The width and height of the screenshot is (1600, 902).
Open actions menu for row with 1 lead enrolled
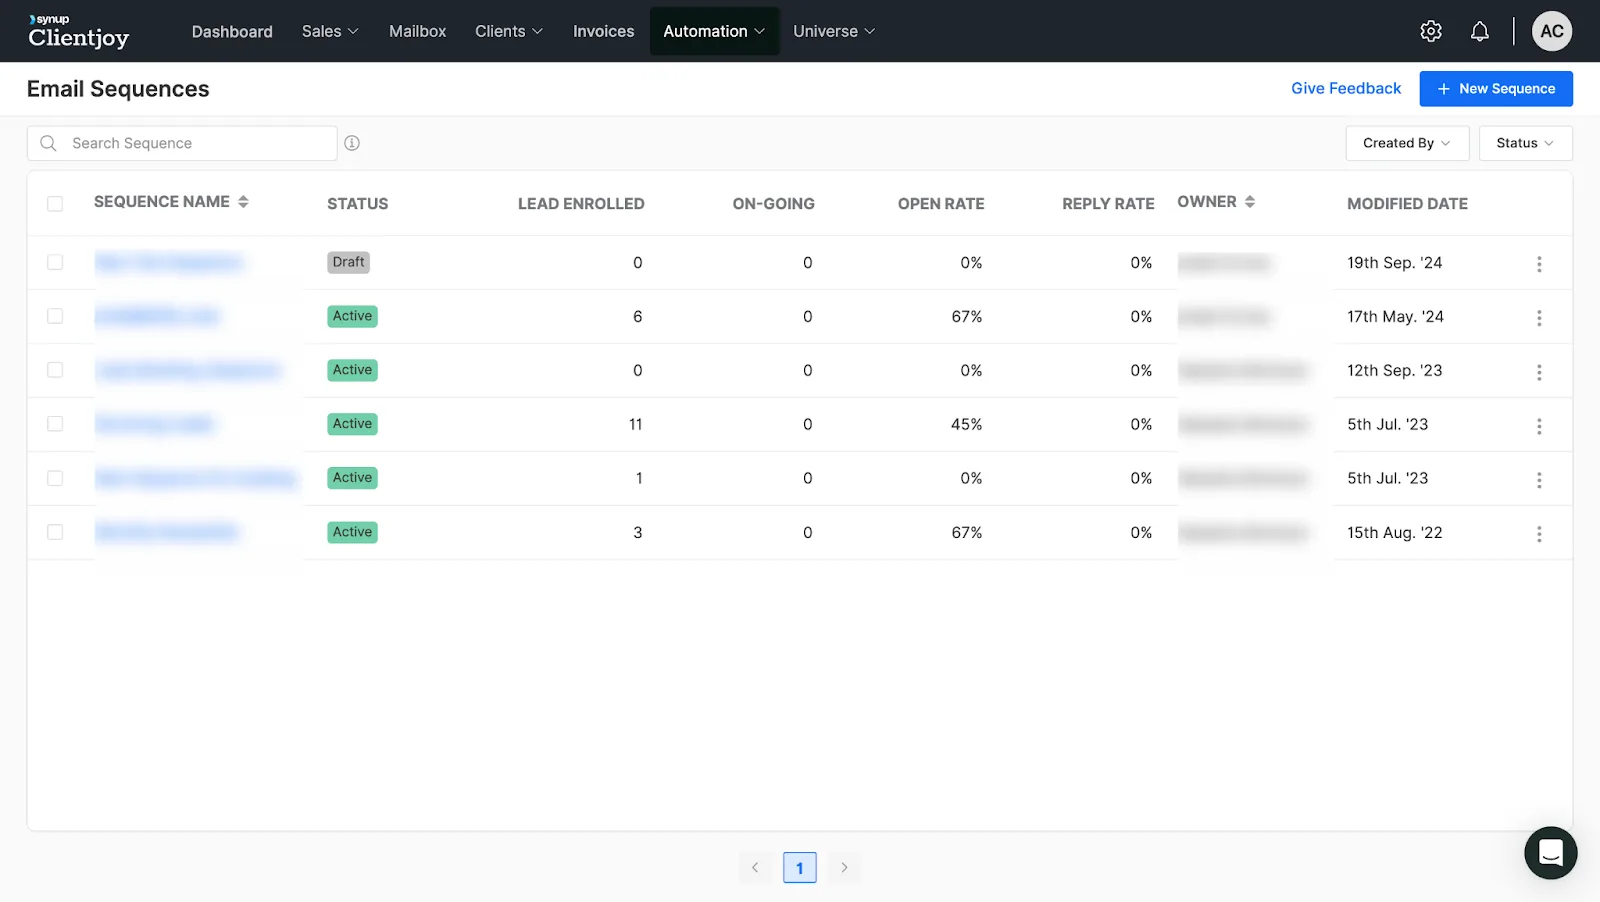1539,480
